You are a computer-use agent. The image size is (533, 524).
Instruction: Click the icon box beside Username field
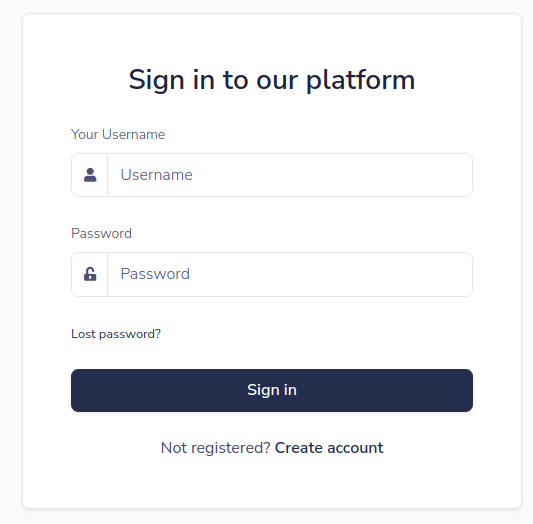(90, 175)
